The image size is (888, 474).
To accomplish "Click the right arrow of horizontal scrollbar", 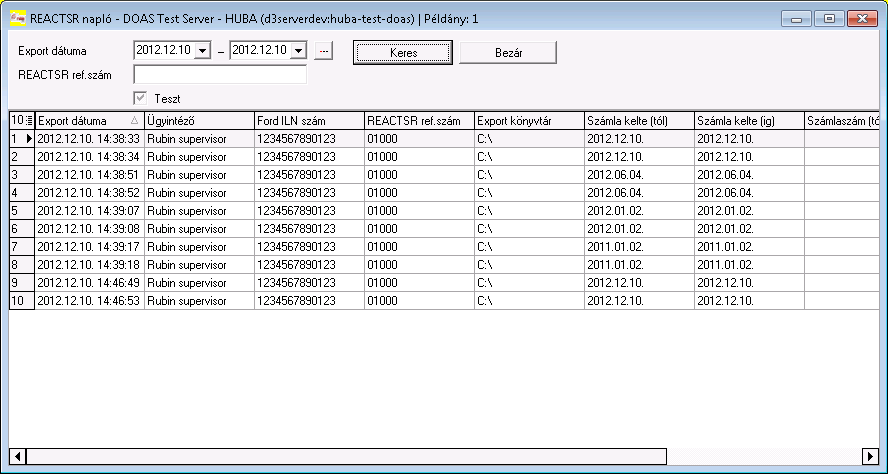I will pyautogui.click(x=870, y=456).
